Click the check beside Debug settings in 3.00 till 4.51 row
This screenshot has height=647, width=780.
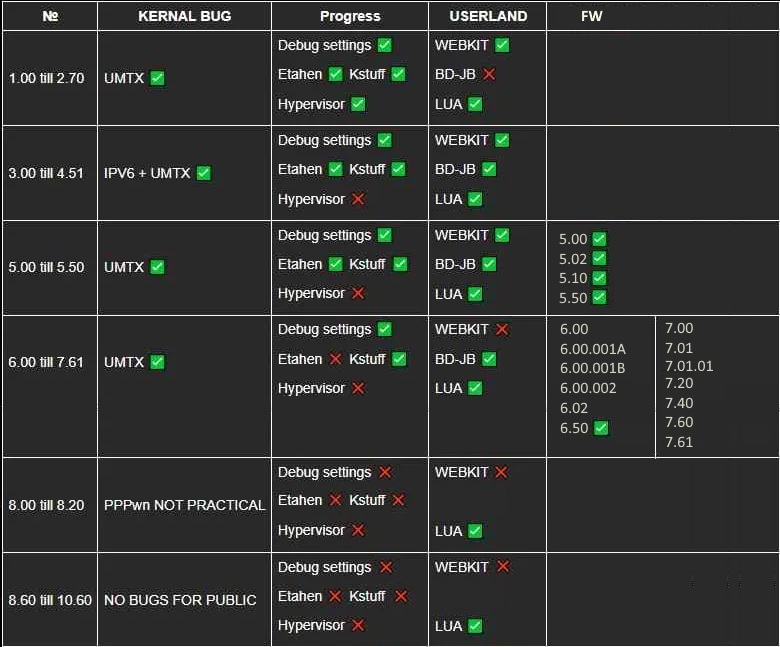click(x=385, y=140)
